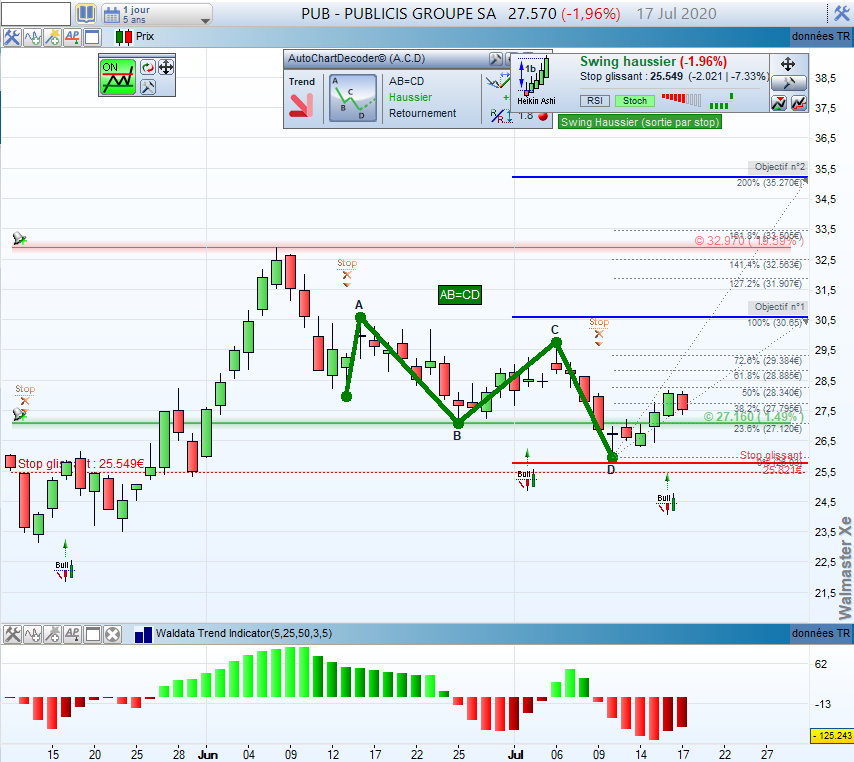Open the book icon next to symbol field
The width and height of the screenshot is (854, 762).
pyautogui.click(x=86, y=14)
